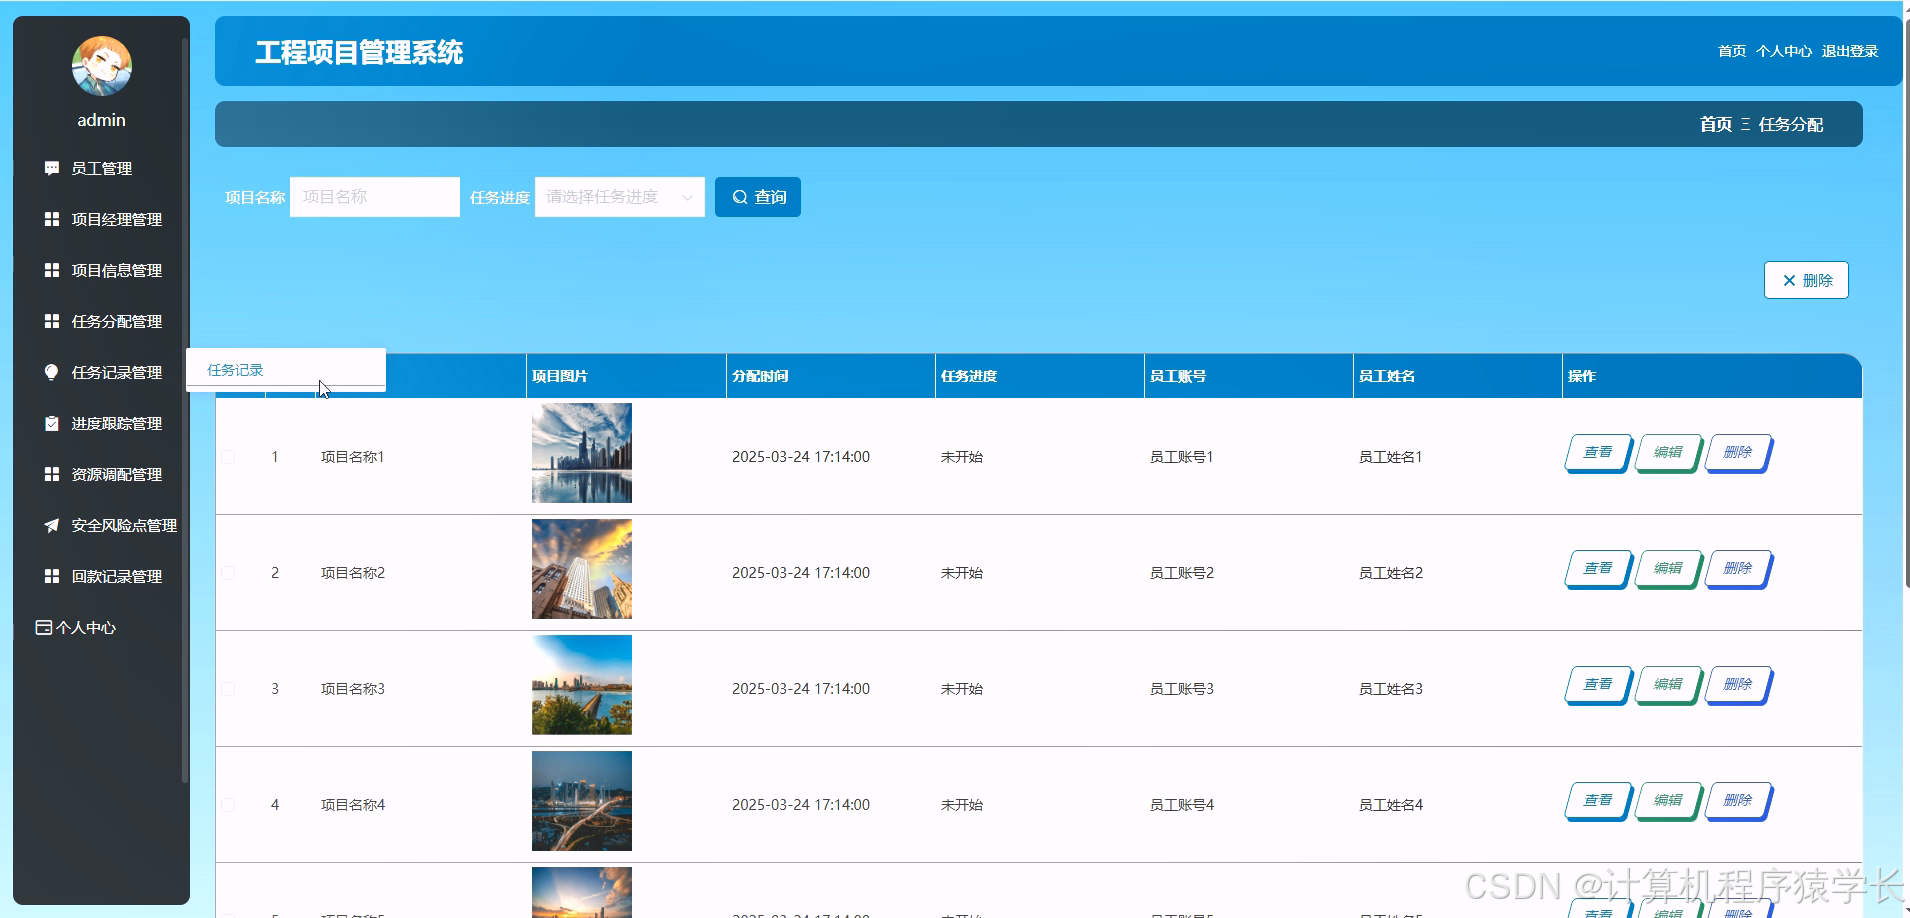Select 任务记录 in the flyout submenu
Viewport: 1910px width, 918px height.
(286, 370)
